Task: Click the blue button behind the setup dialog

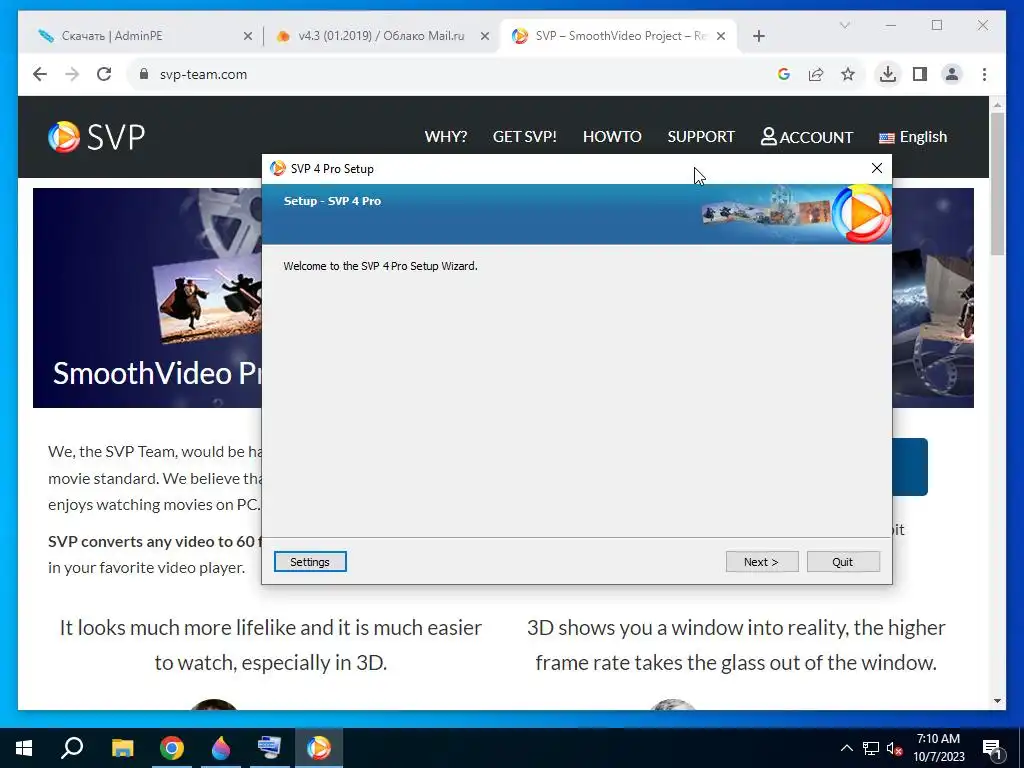Action: pyautogui.click(x=910, y=467)
